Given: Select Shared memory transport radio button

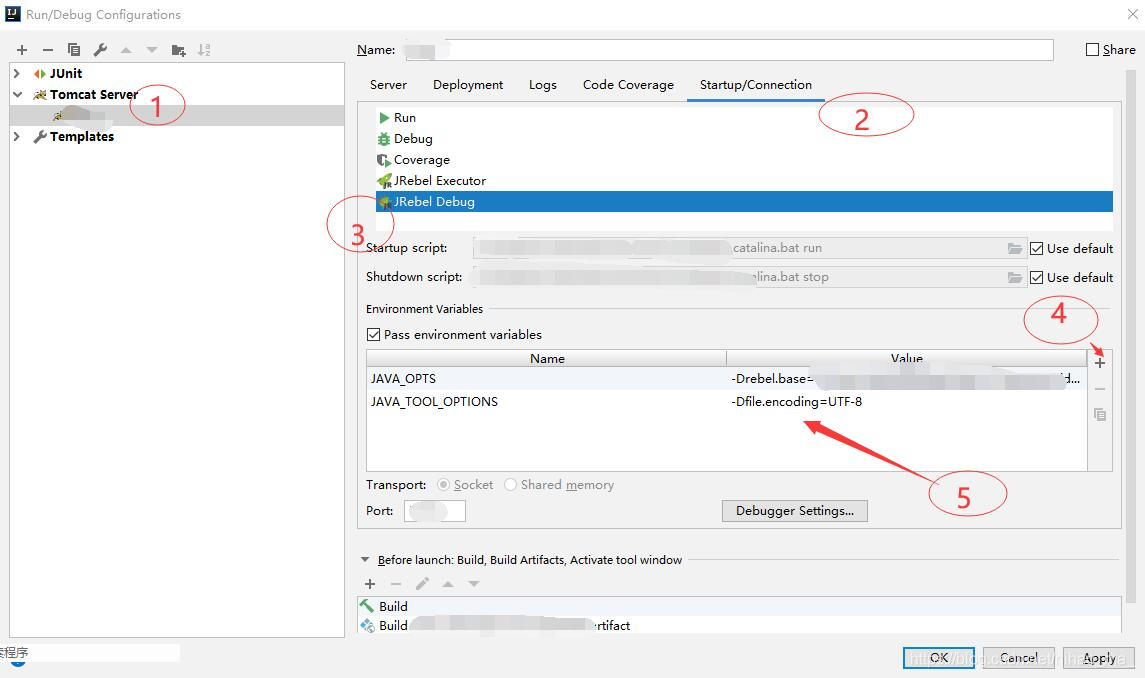Looking at the screenshot, I should (510, 484).
